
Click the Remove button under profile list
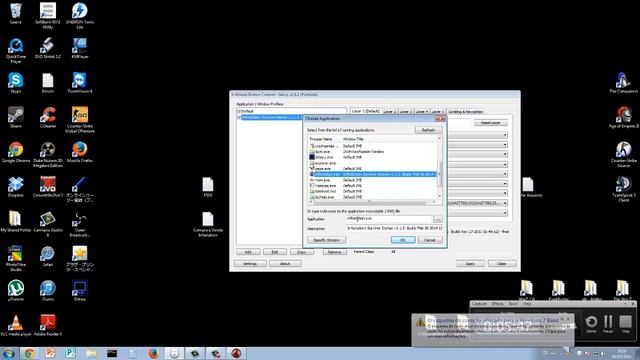tap(334, 252)
